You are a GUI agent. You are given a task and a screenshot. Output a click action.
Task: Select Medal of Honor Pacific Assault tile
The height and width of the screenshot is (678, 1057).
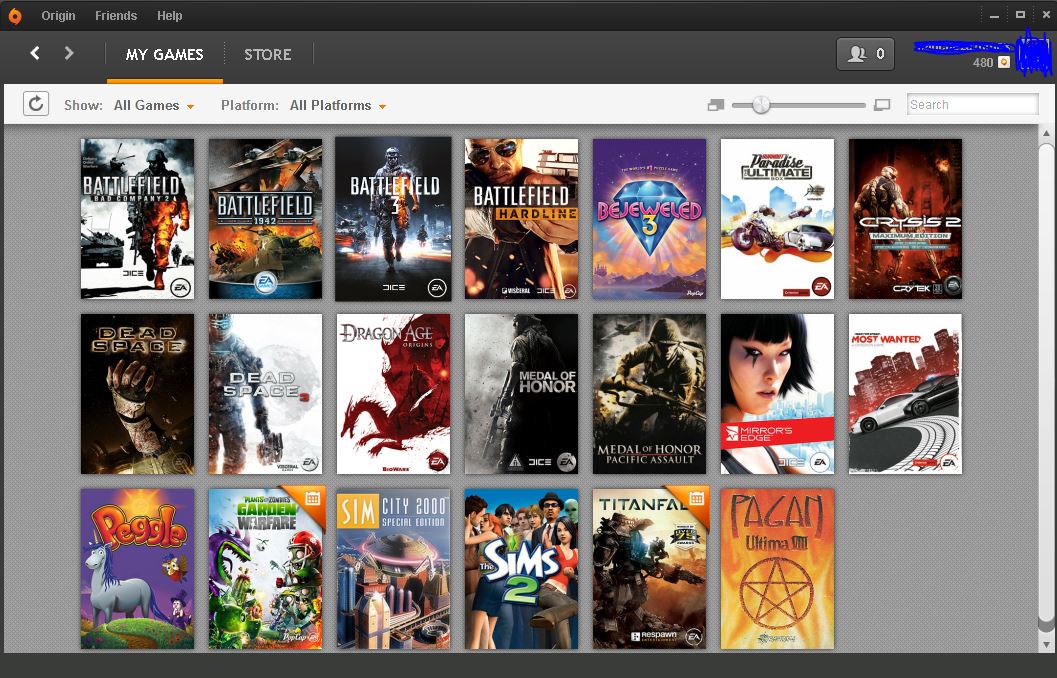click(x=649, y=394)
